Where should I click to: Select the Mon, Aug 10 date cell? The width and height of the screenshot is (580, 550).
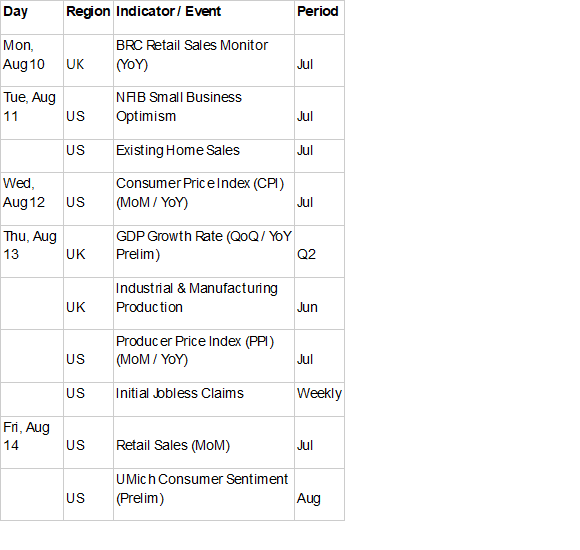[32, 61]
